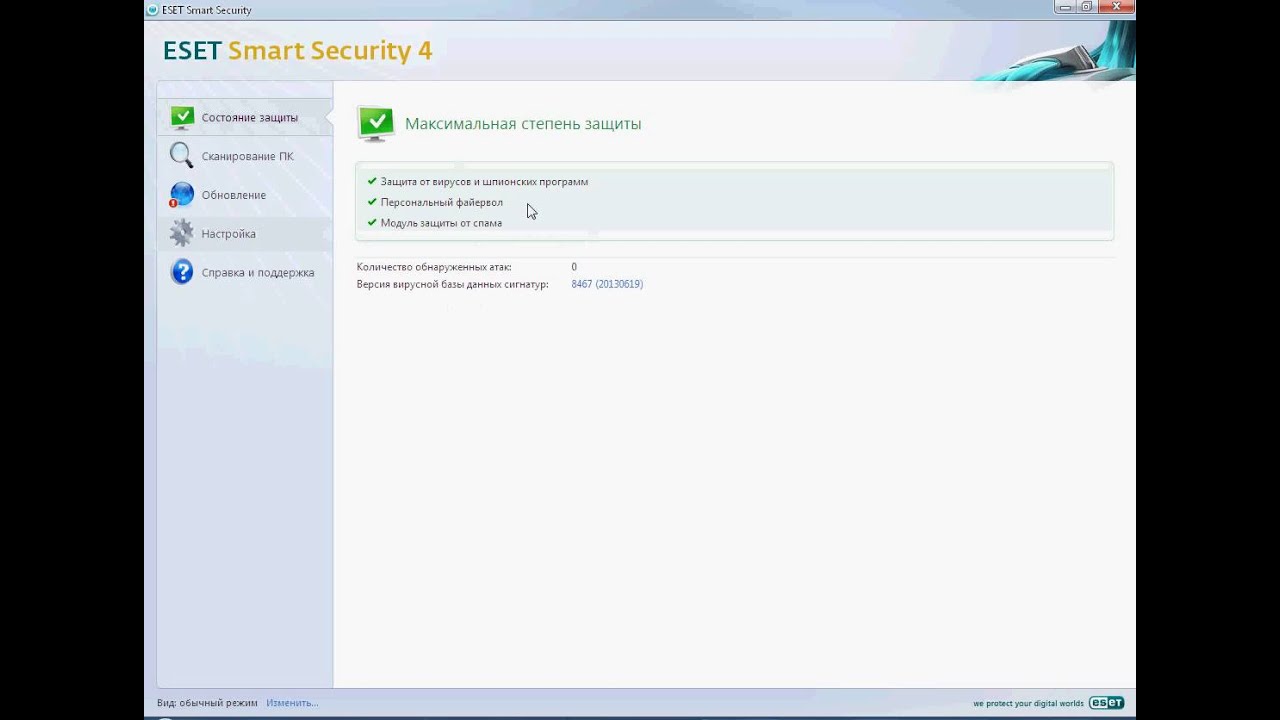
Task: Open Сканирование ПК section
Action: coord(245,156)
